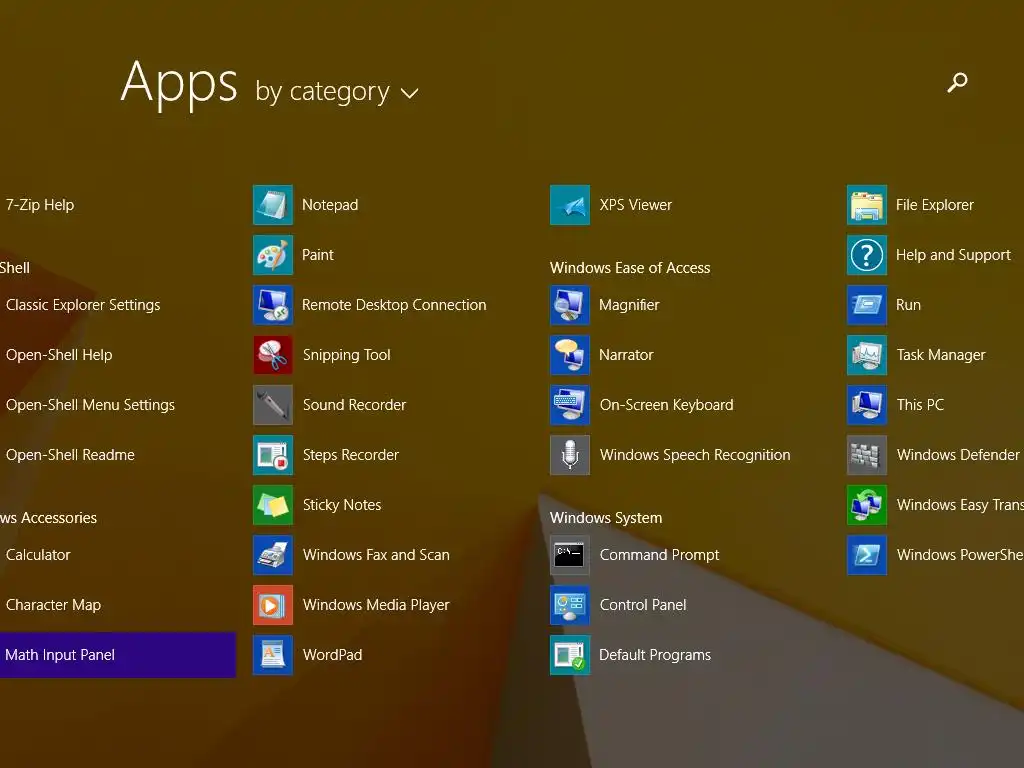Image resolution: width=1024 pixels, height=768 pixels.
Task: Click the Open-Shell Menu Settings entry
Action: (x=90, y=405)
